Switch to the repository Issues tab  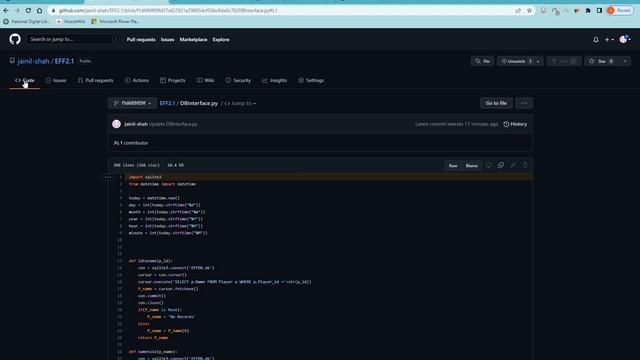pyautogui.click(x=56, y=80)
